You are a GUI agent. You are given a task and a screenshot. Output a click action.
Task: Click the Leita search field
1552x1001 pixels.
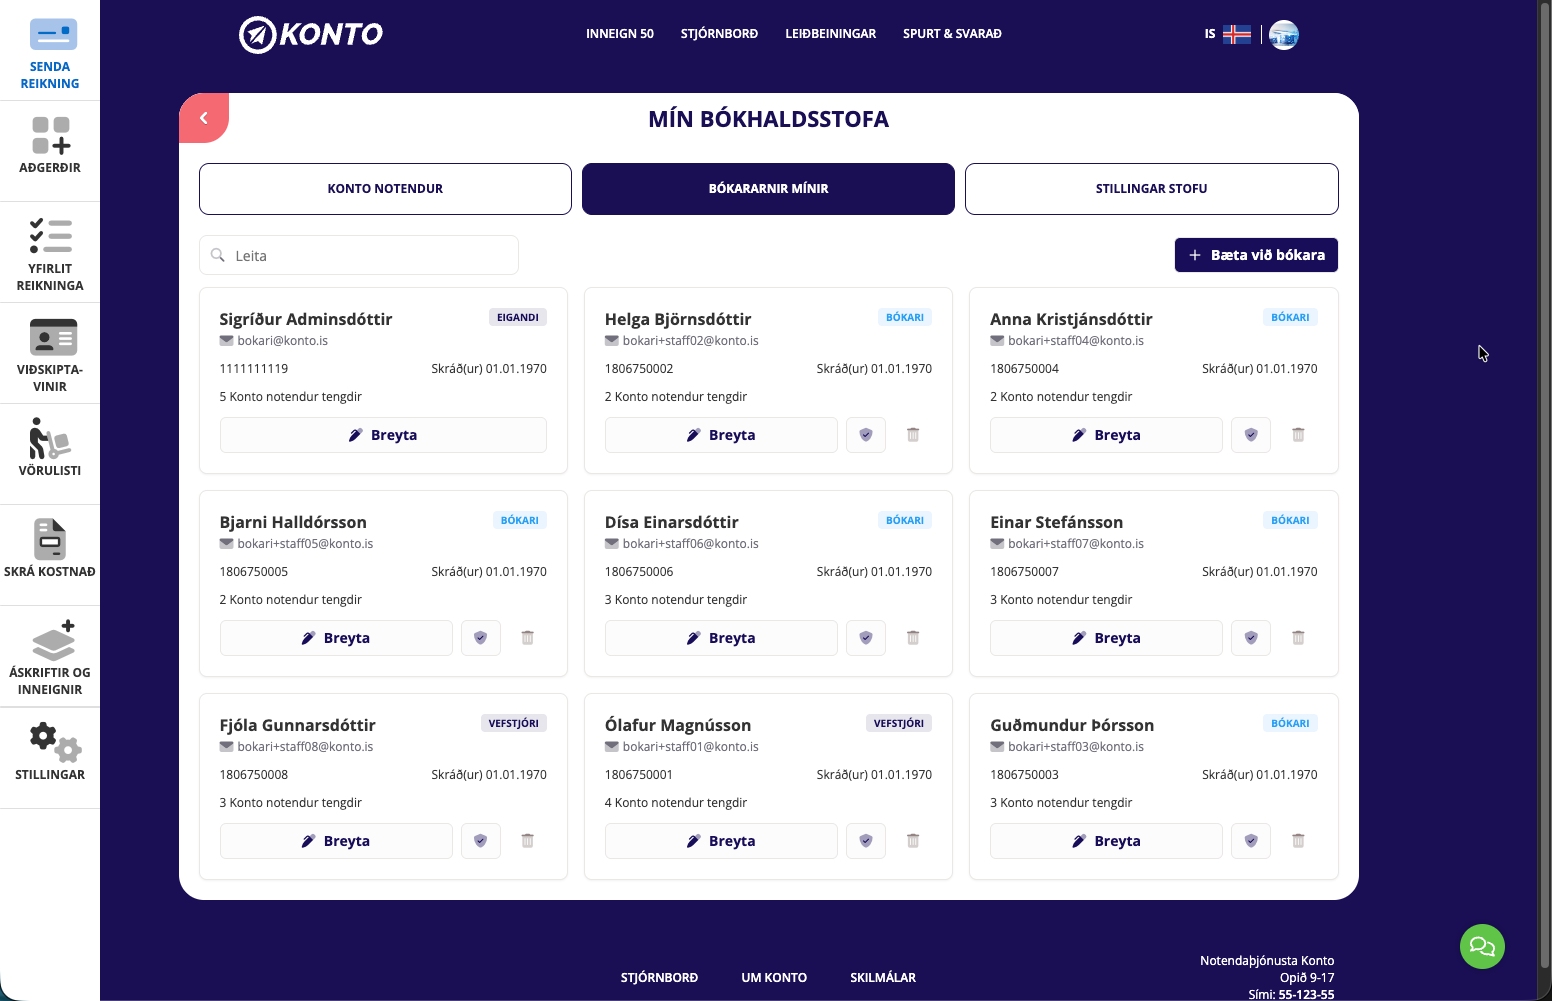(359, 255)
